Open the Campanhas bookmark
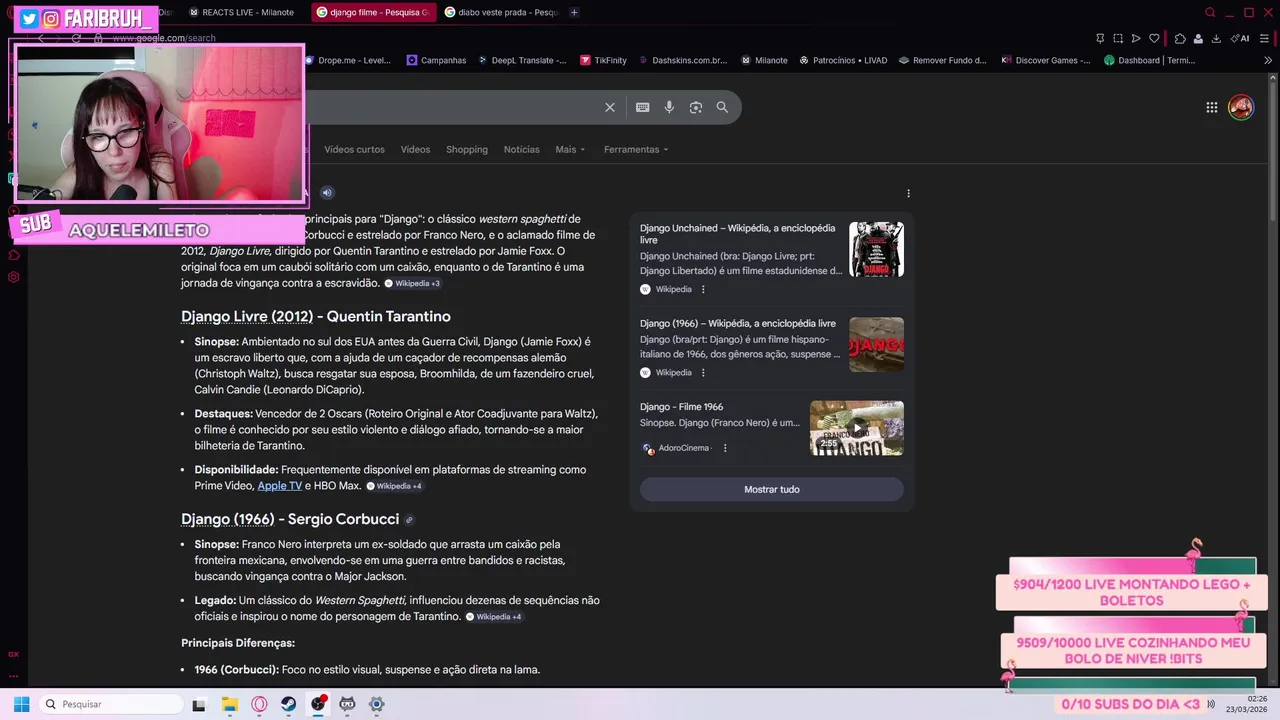Image resolution: width=1280 pixels, height=720 pixels. tap(436, 60)
